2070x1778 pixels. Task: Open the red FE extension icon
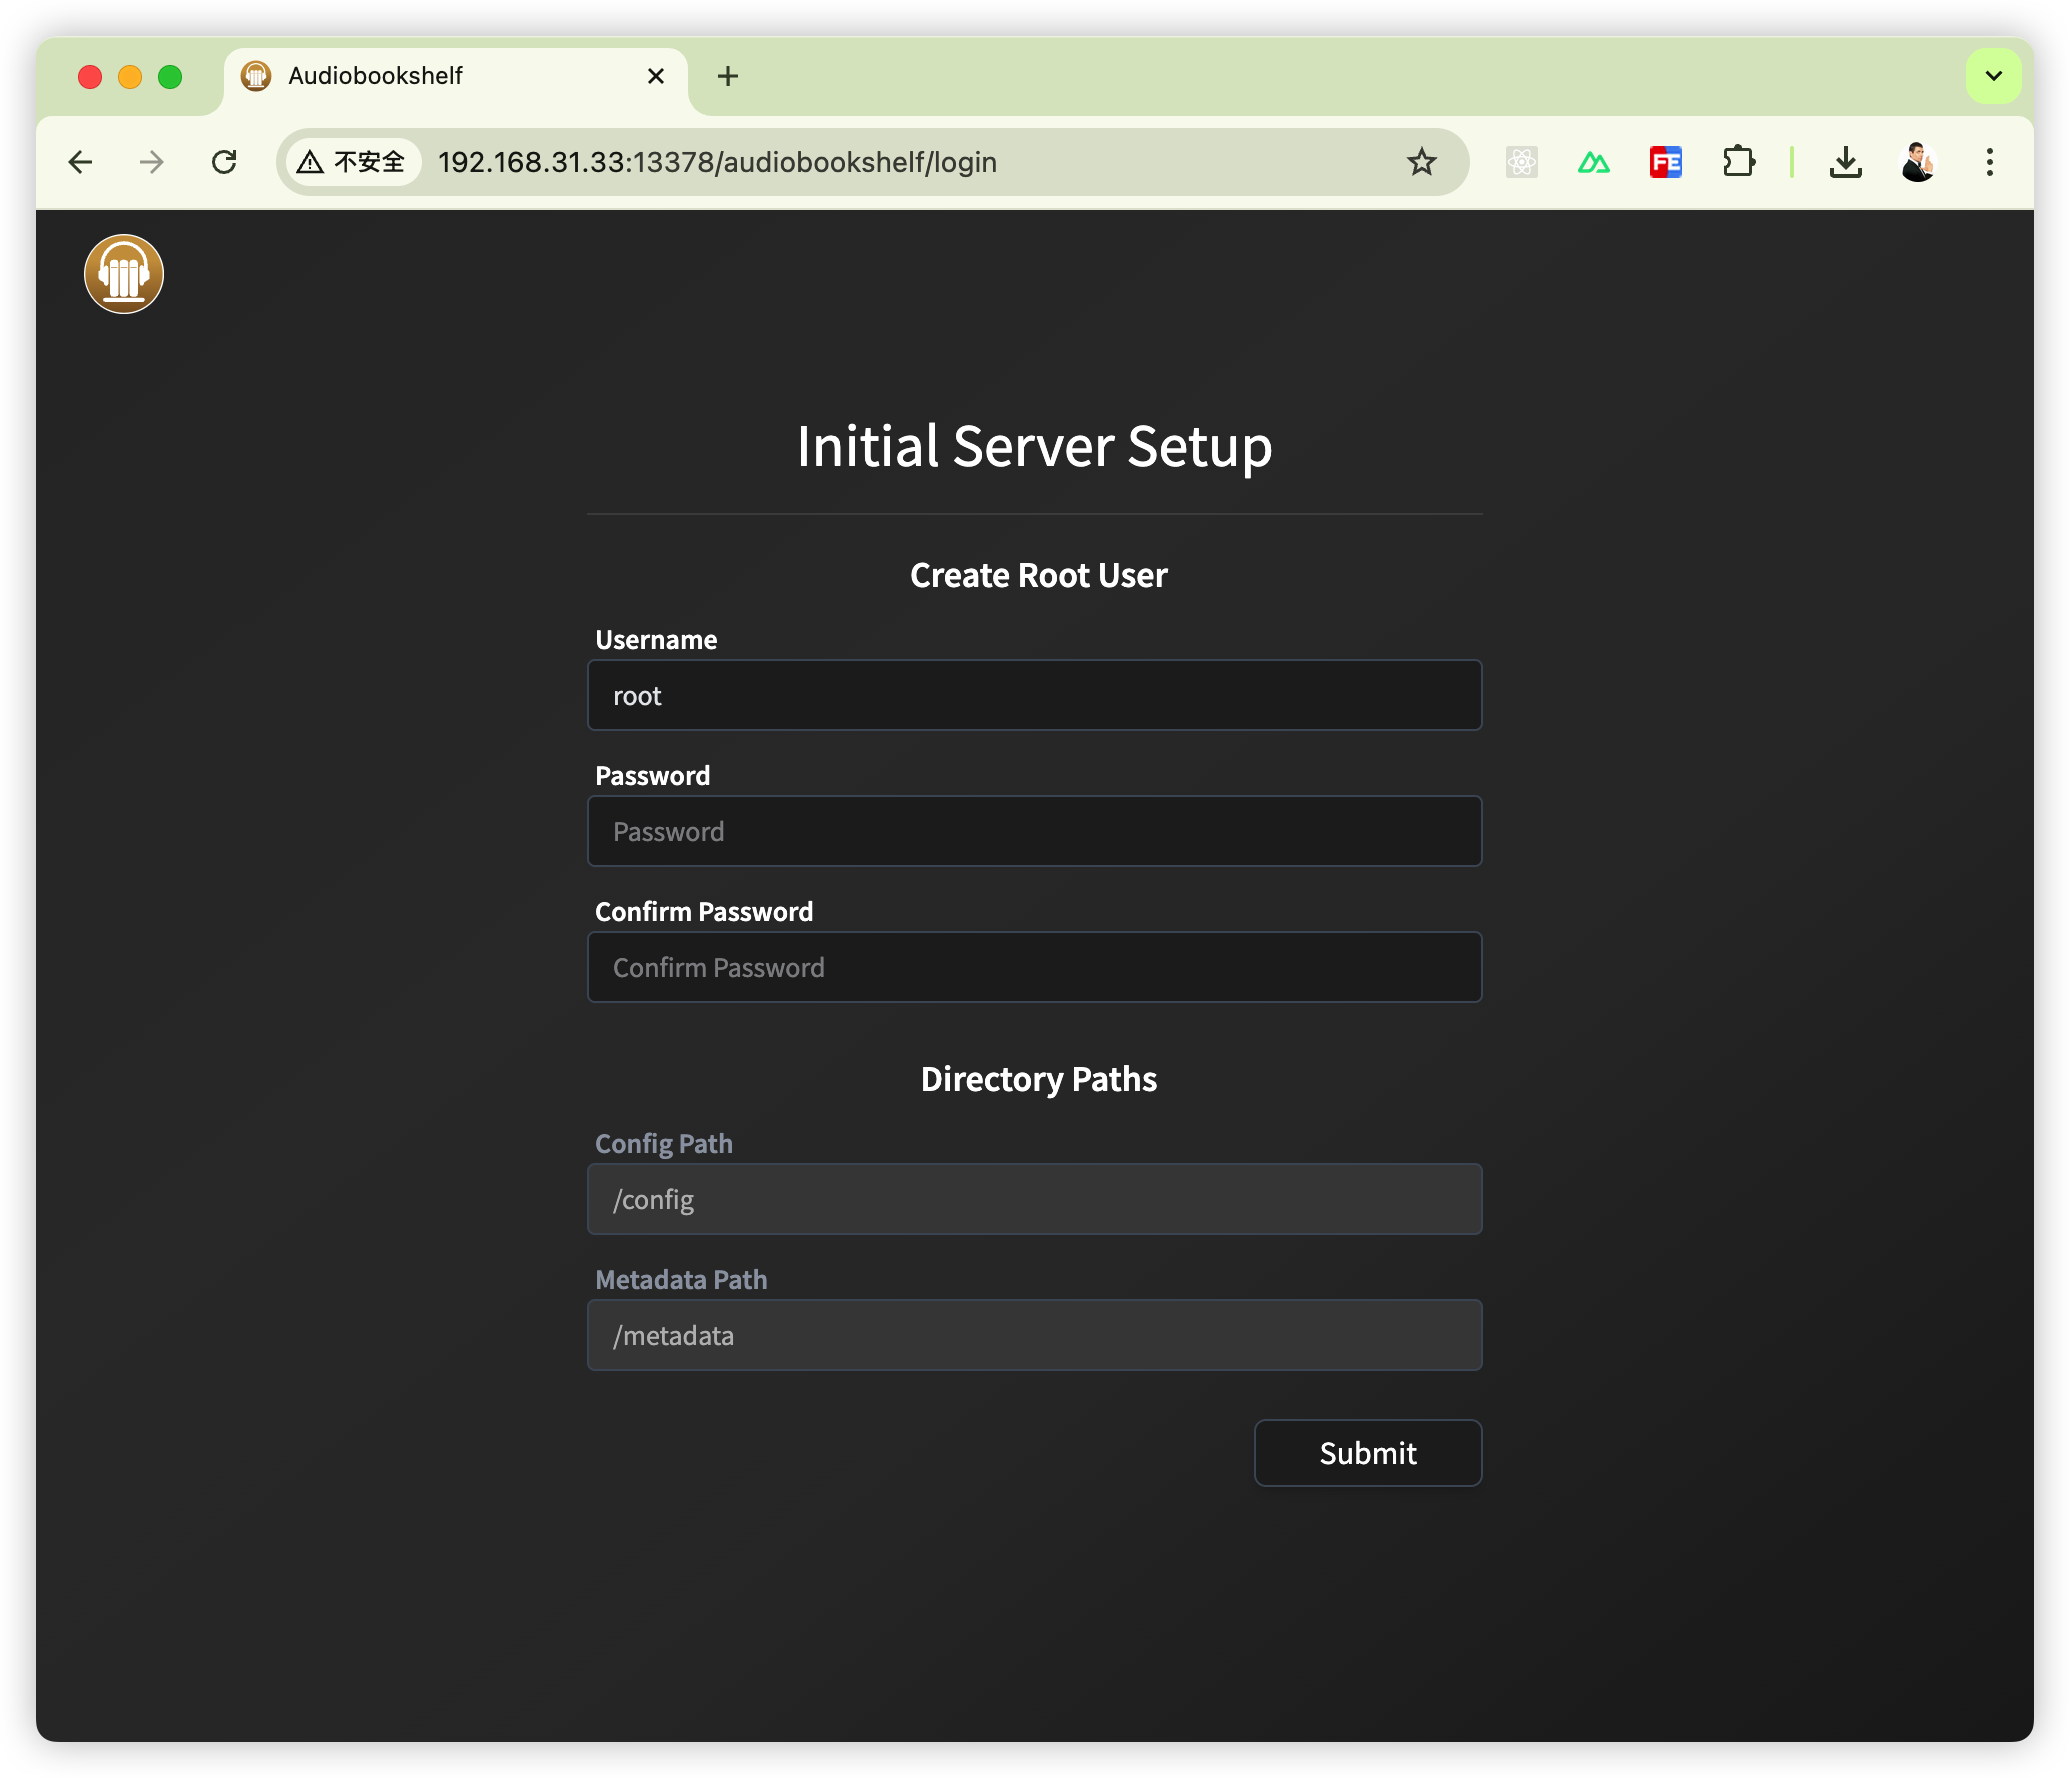tap(1665, 162)
